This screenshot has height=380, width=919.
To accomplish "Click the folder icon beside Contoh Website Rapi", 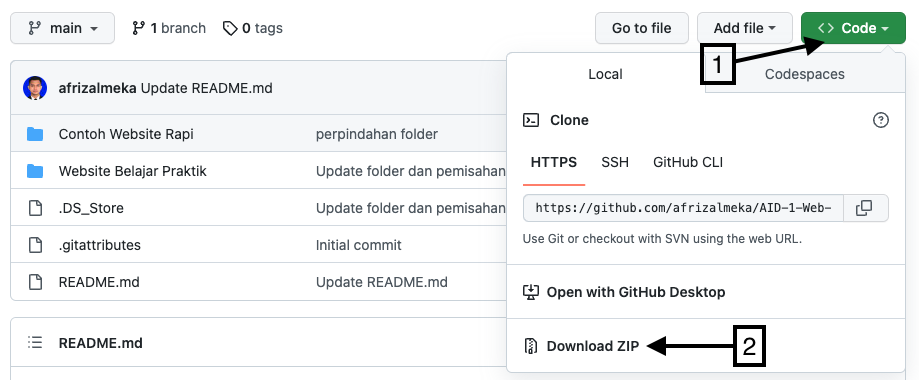I will 35,134.
